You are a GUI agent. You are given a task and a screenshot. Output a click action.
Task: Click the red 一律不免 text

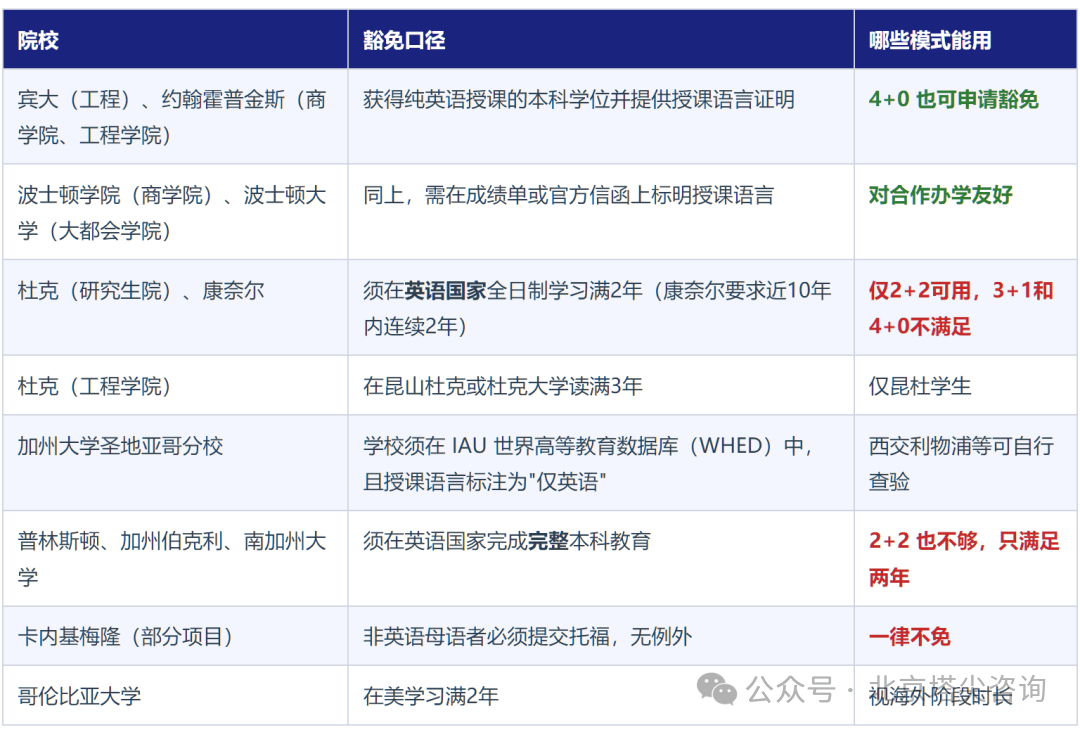(909, 636)
